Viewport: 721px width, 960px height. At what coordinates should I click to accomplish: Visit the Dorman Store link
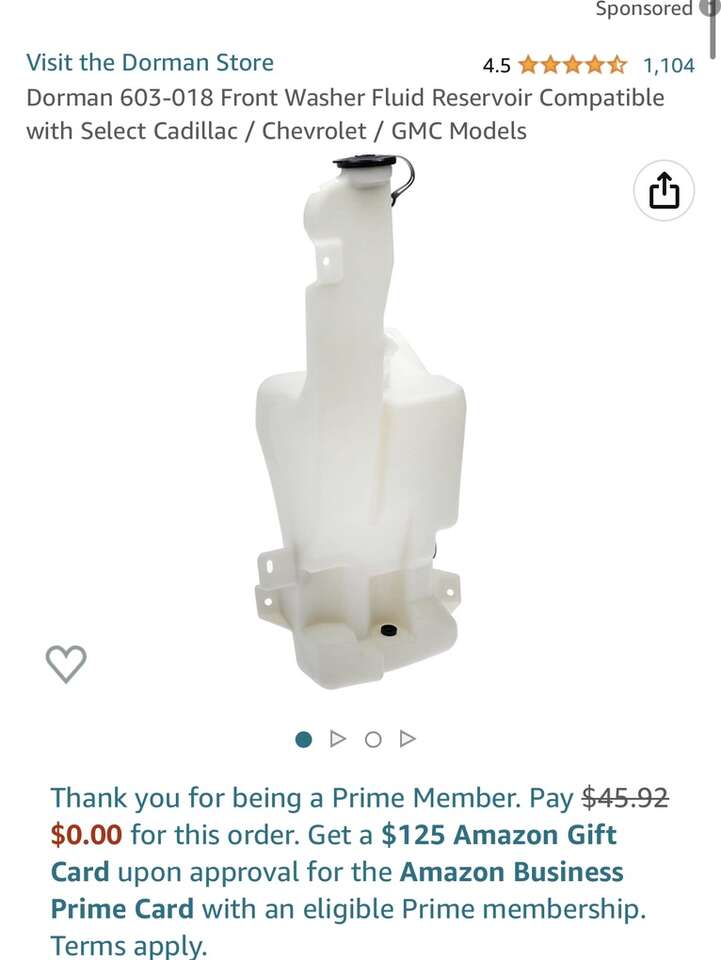[150, 62]
